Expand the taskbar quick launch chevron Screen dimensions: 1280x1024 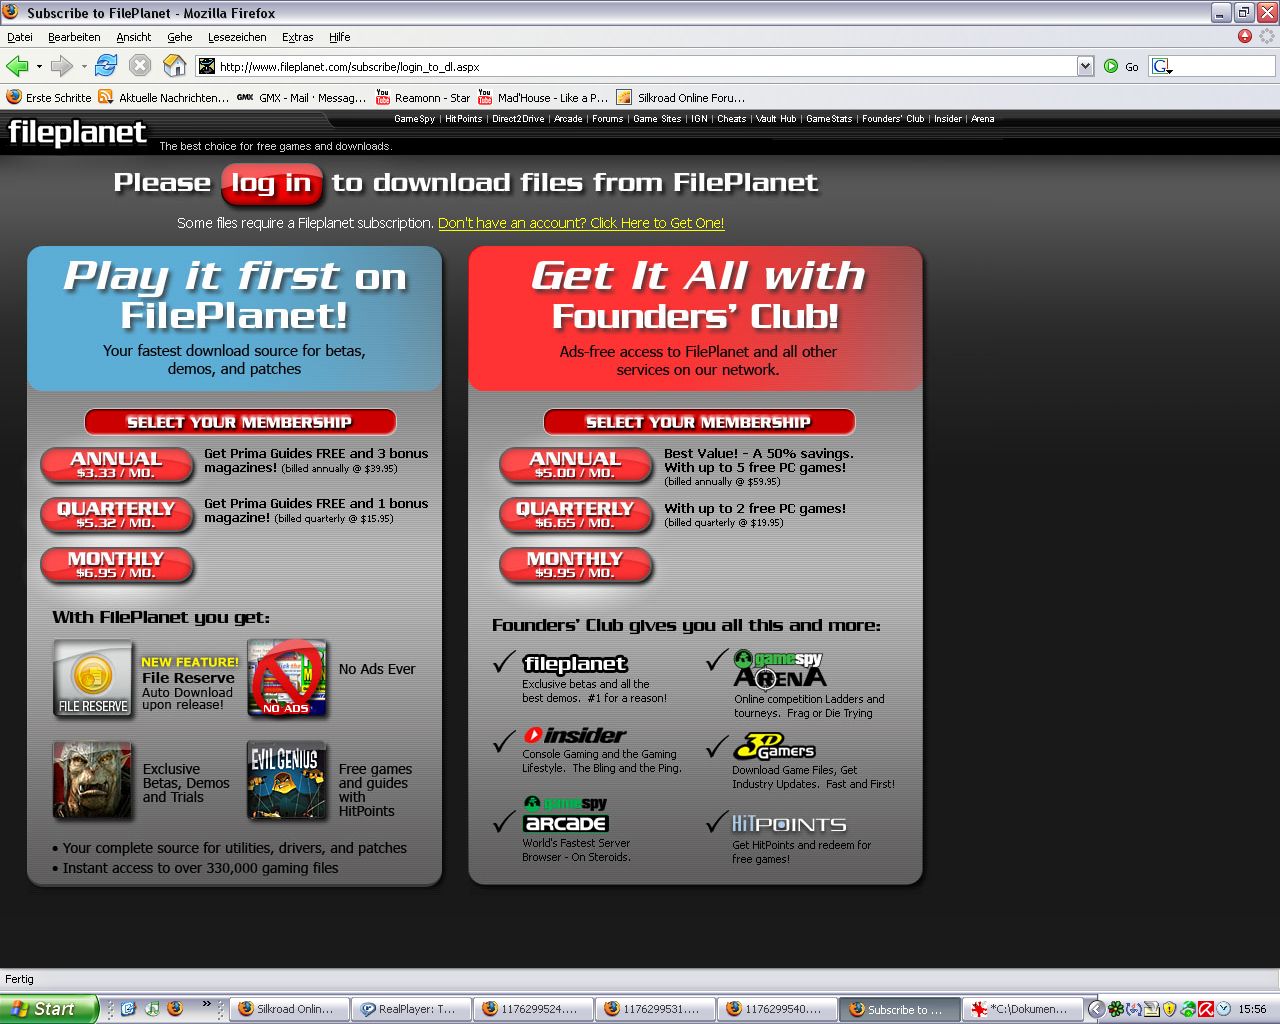pyautogui.click(x=207, y=1004)
